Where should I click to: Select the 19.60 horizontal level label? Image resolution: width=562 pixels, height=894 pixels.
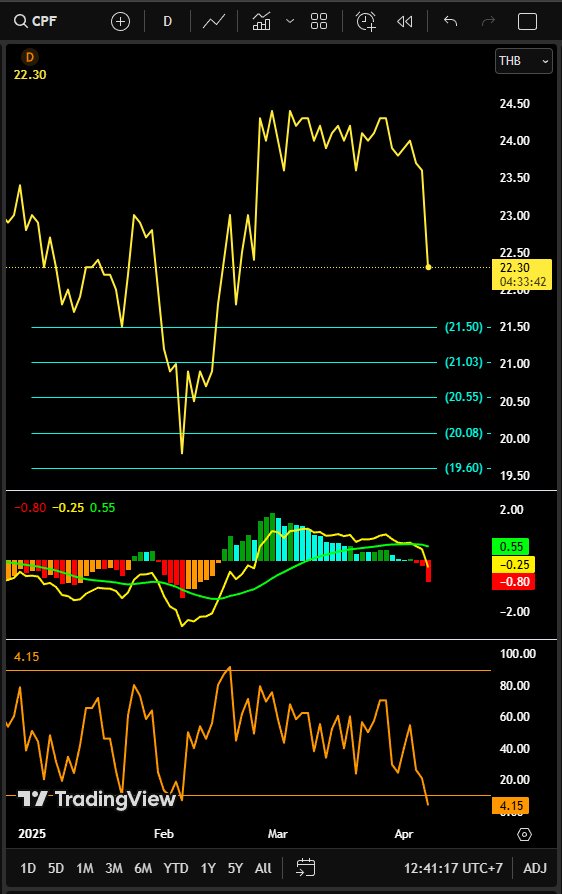click(463, 468)
